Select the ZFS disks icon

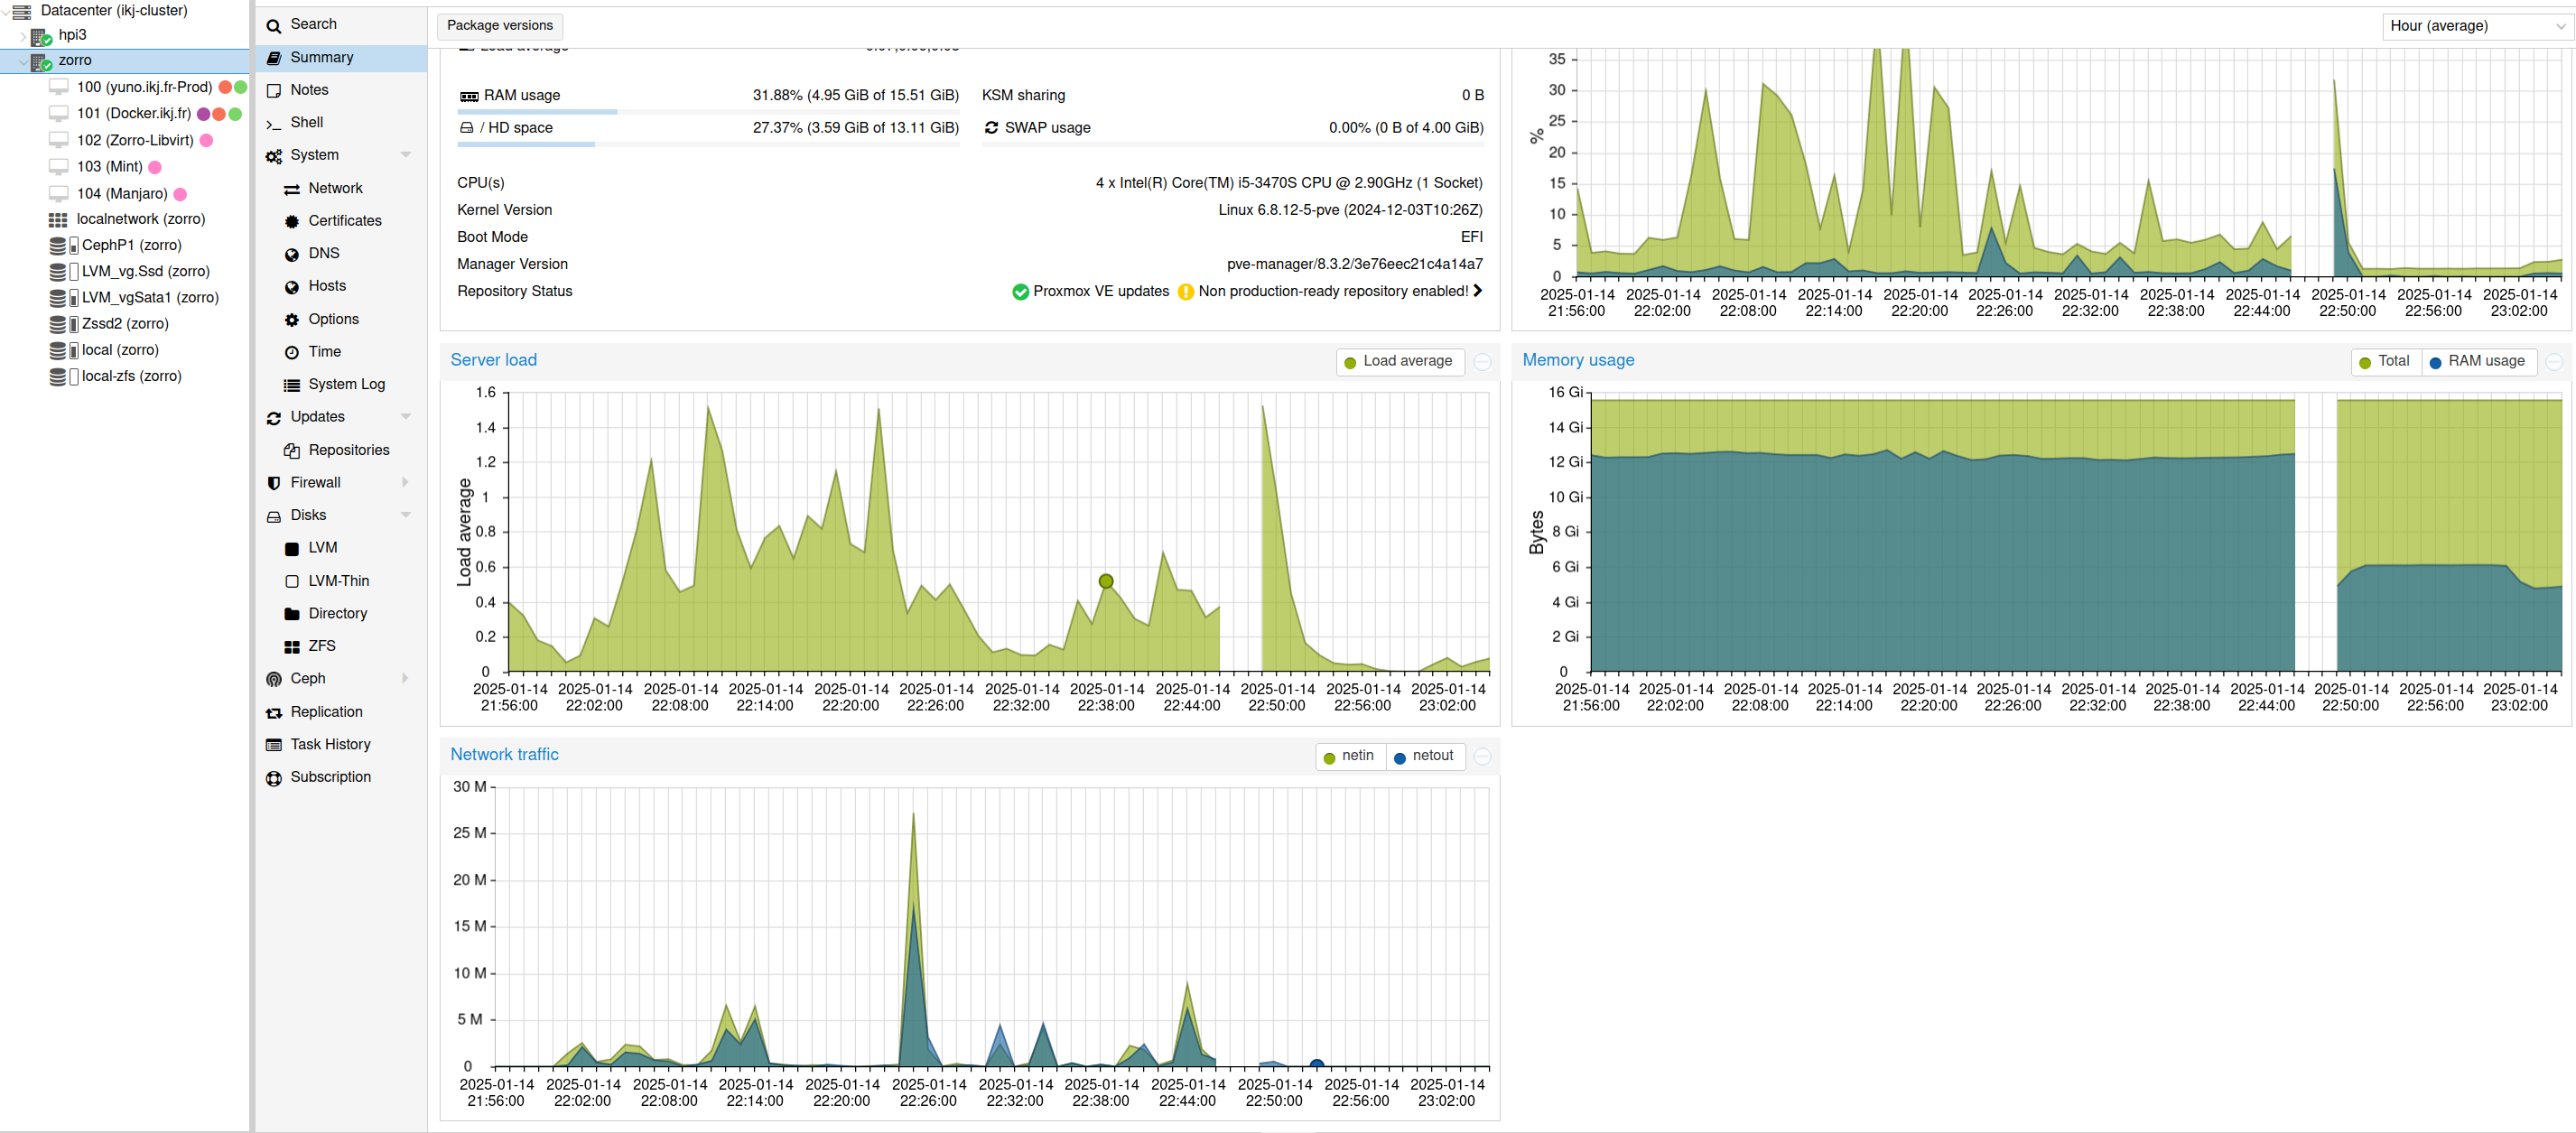291,647
